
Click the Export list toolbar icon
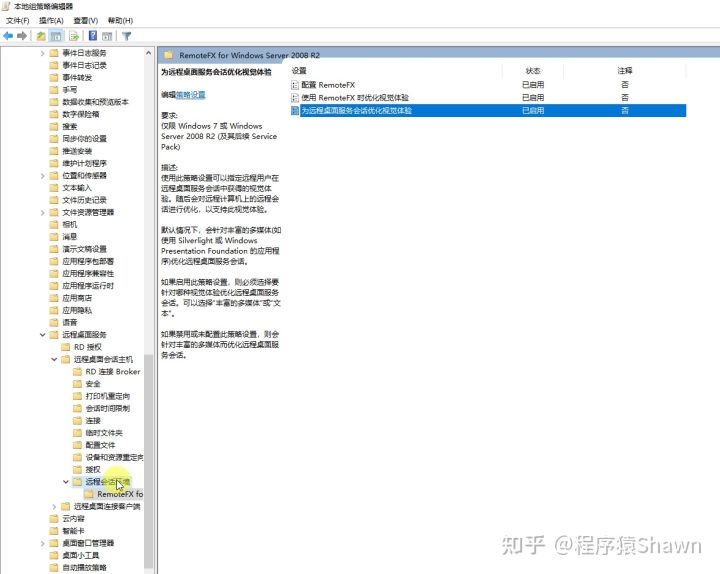coord(74,36)
